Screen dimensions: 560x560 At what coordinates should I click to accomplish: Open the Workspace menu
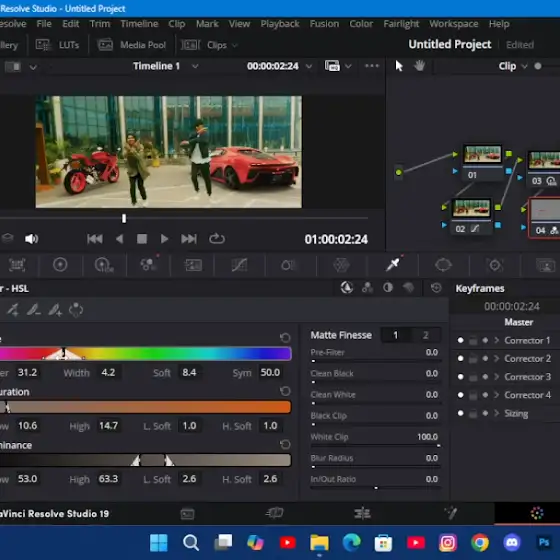[454, 24]
